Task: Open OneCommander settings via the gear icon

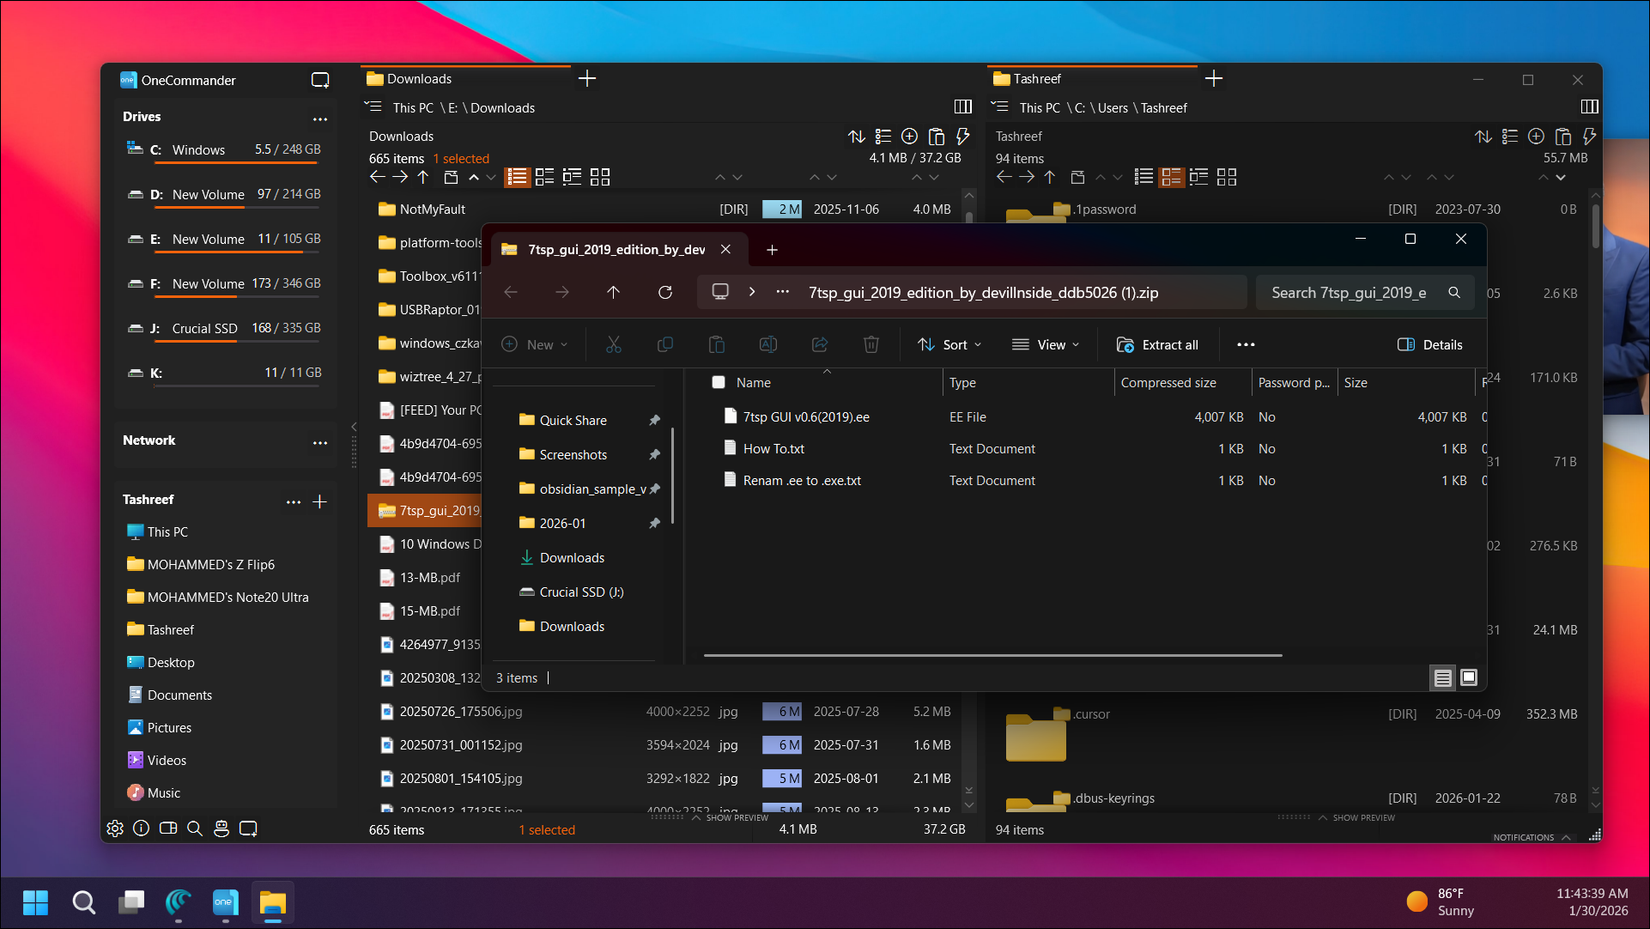Action: 114,828
